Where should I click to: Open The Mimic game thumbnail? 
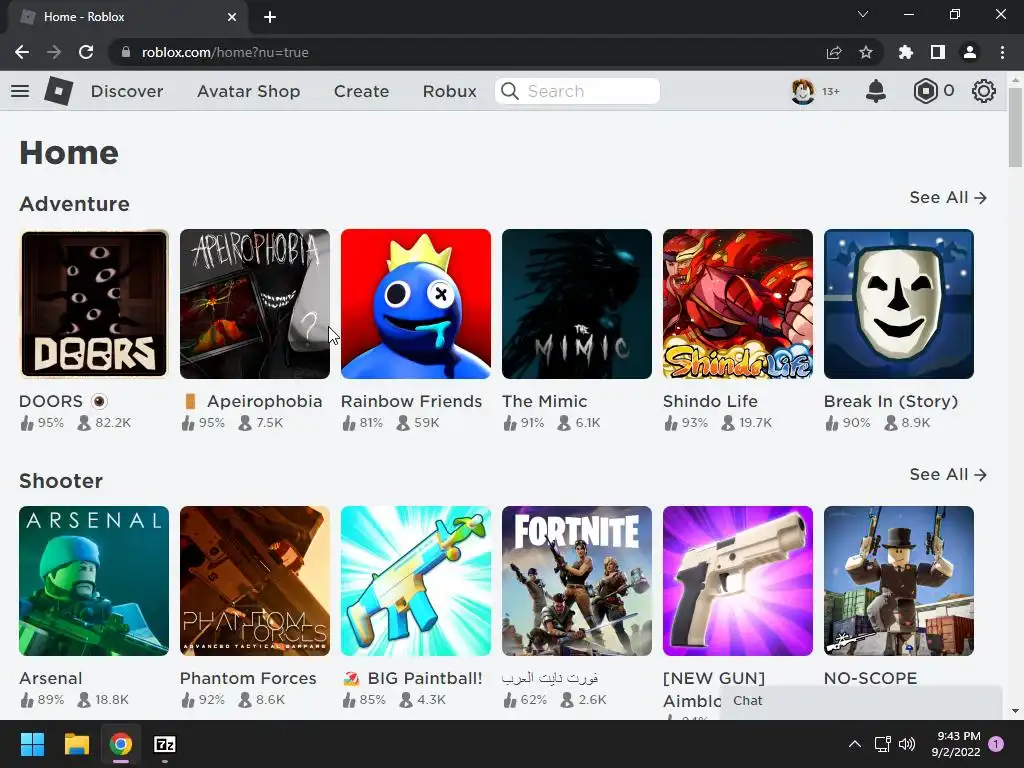coord(577,304)
